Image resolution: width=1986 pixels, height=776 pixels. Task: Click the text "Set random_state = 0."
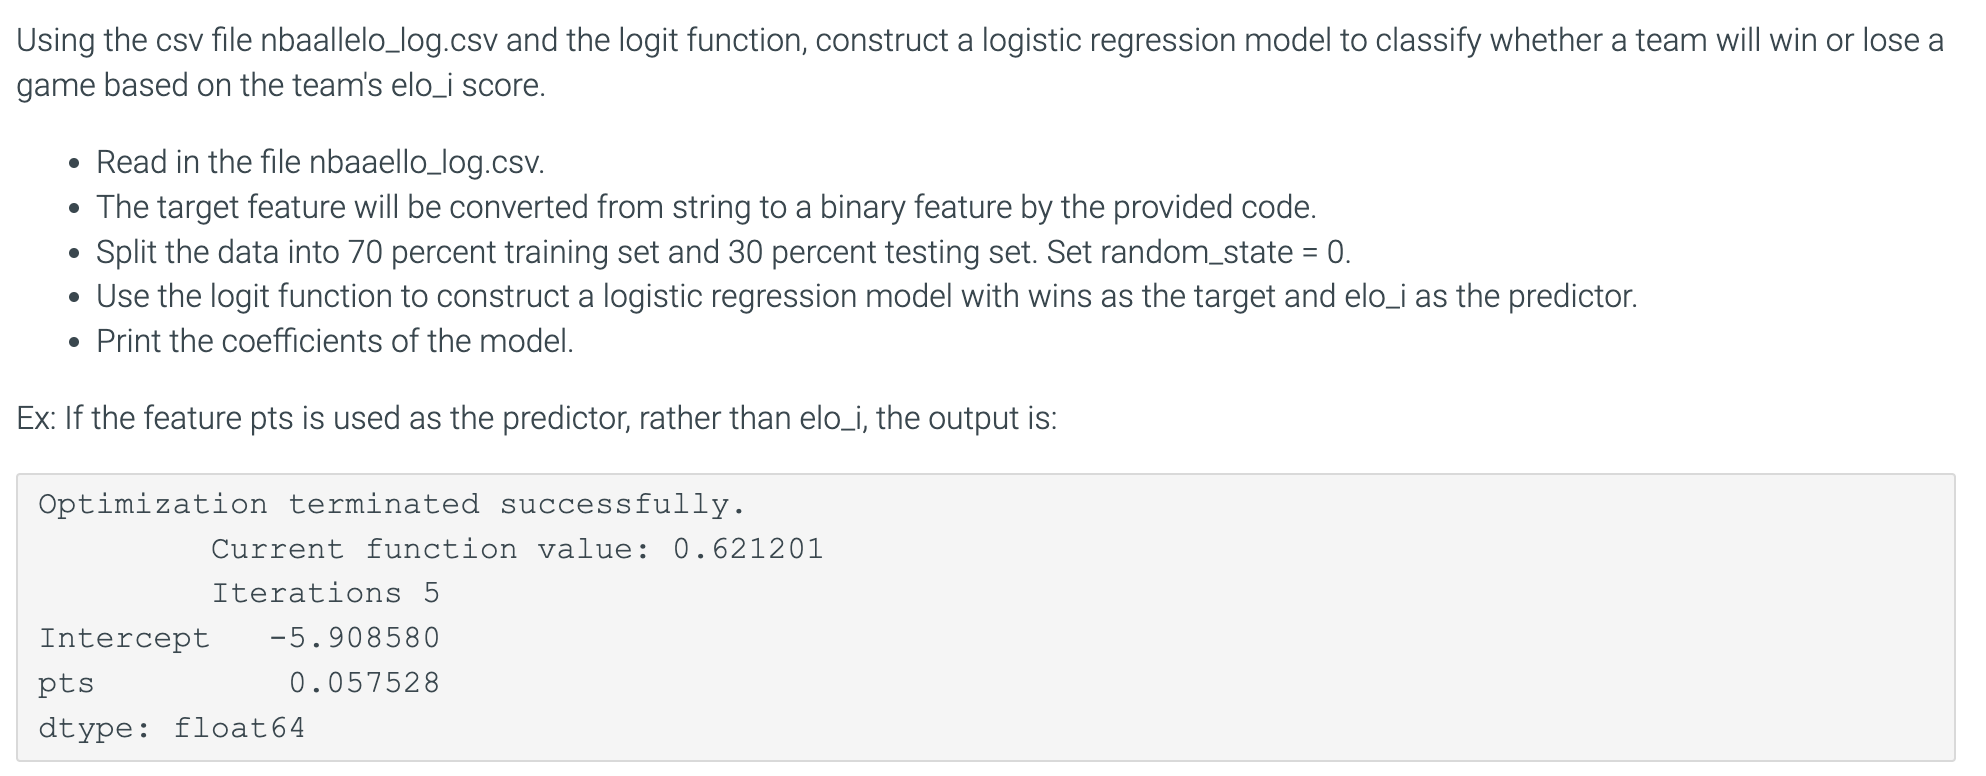pyautogui.click(x=1199, y=252)
